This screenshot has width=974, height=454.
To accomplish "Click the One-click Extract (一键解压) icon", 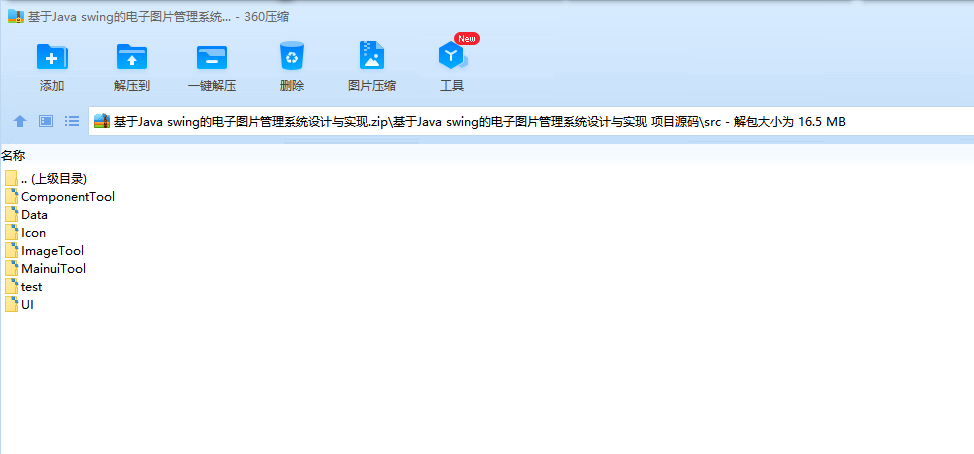I will [x=212, y=57].
